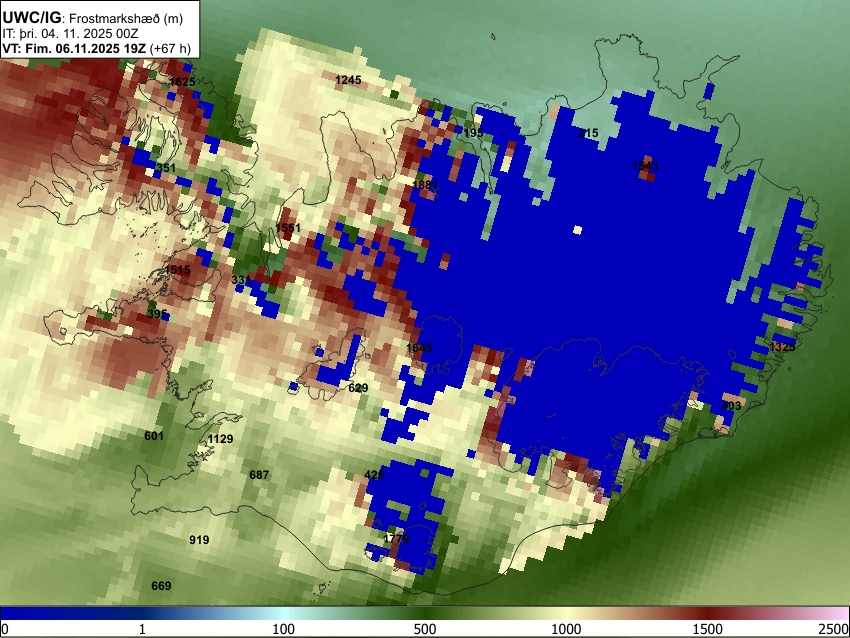Click the single white pixel inside the blue area
Image resolution: width=850 pixels, height=638 pixels.
(x=577, y=230)
